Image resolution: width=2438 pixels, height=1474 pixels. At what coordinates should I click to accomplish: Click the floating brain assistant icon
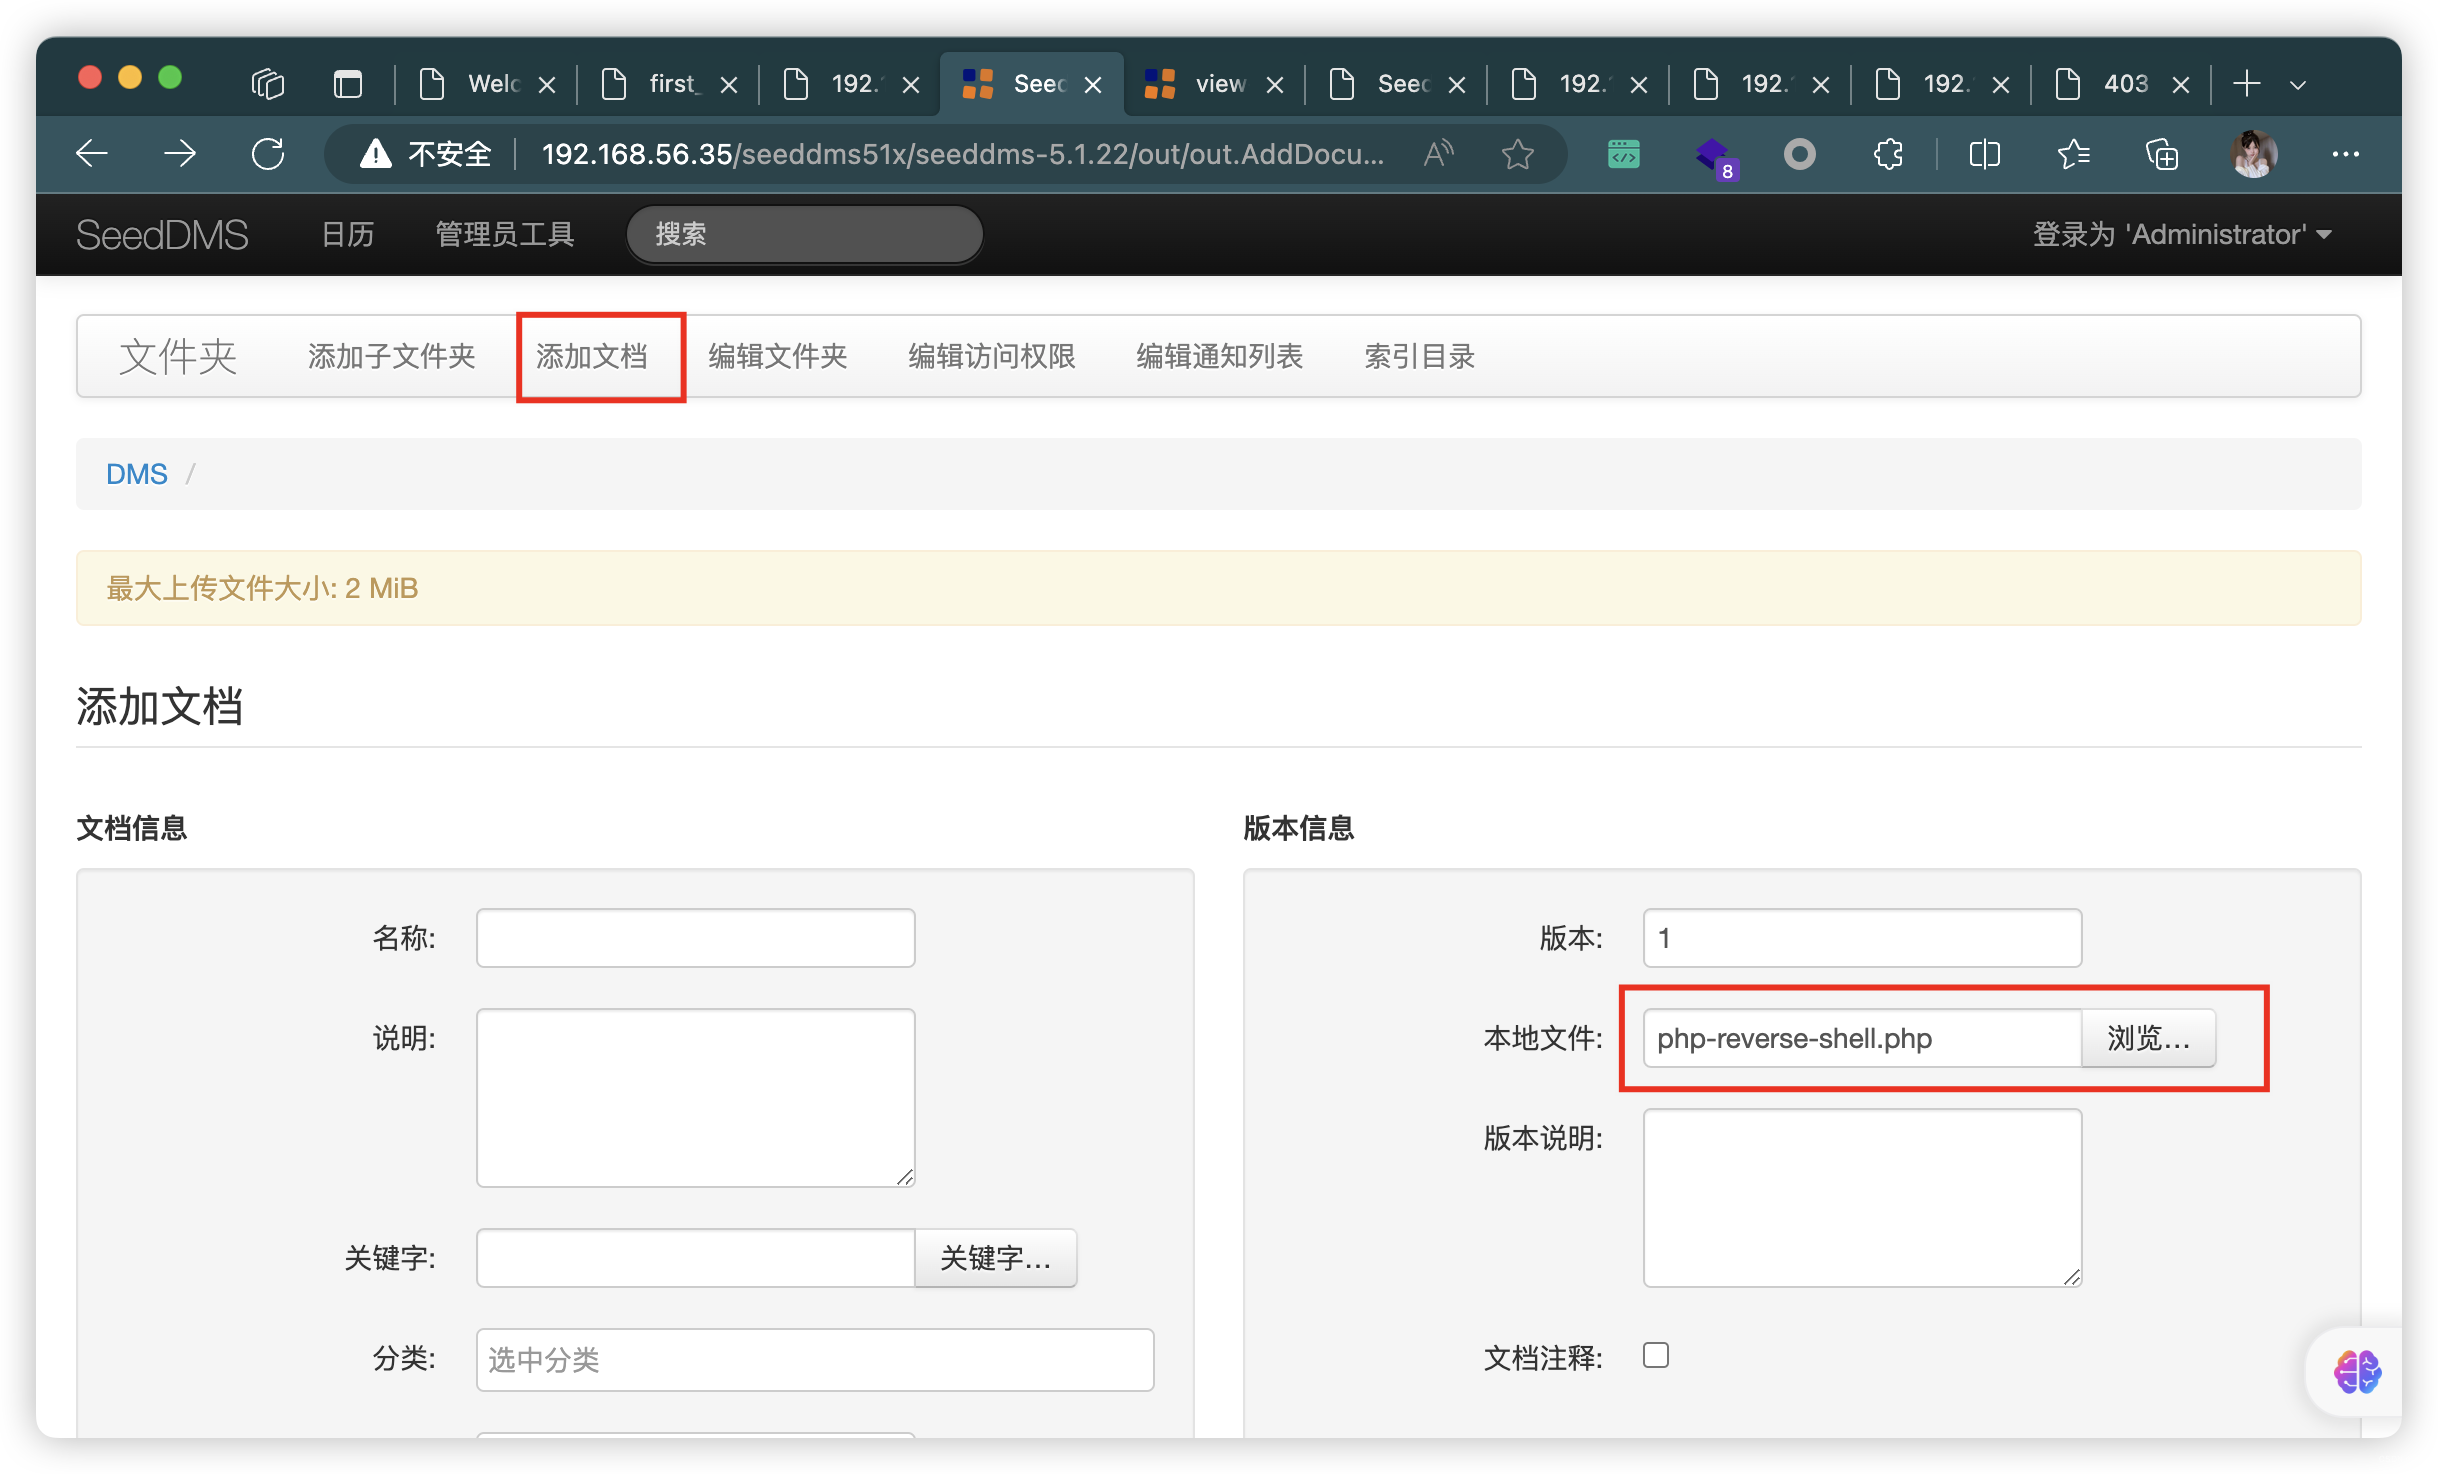pyautogui.click(x=2357, y=1371)
